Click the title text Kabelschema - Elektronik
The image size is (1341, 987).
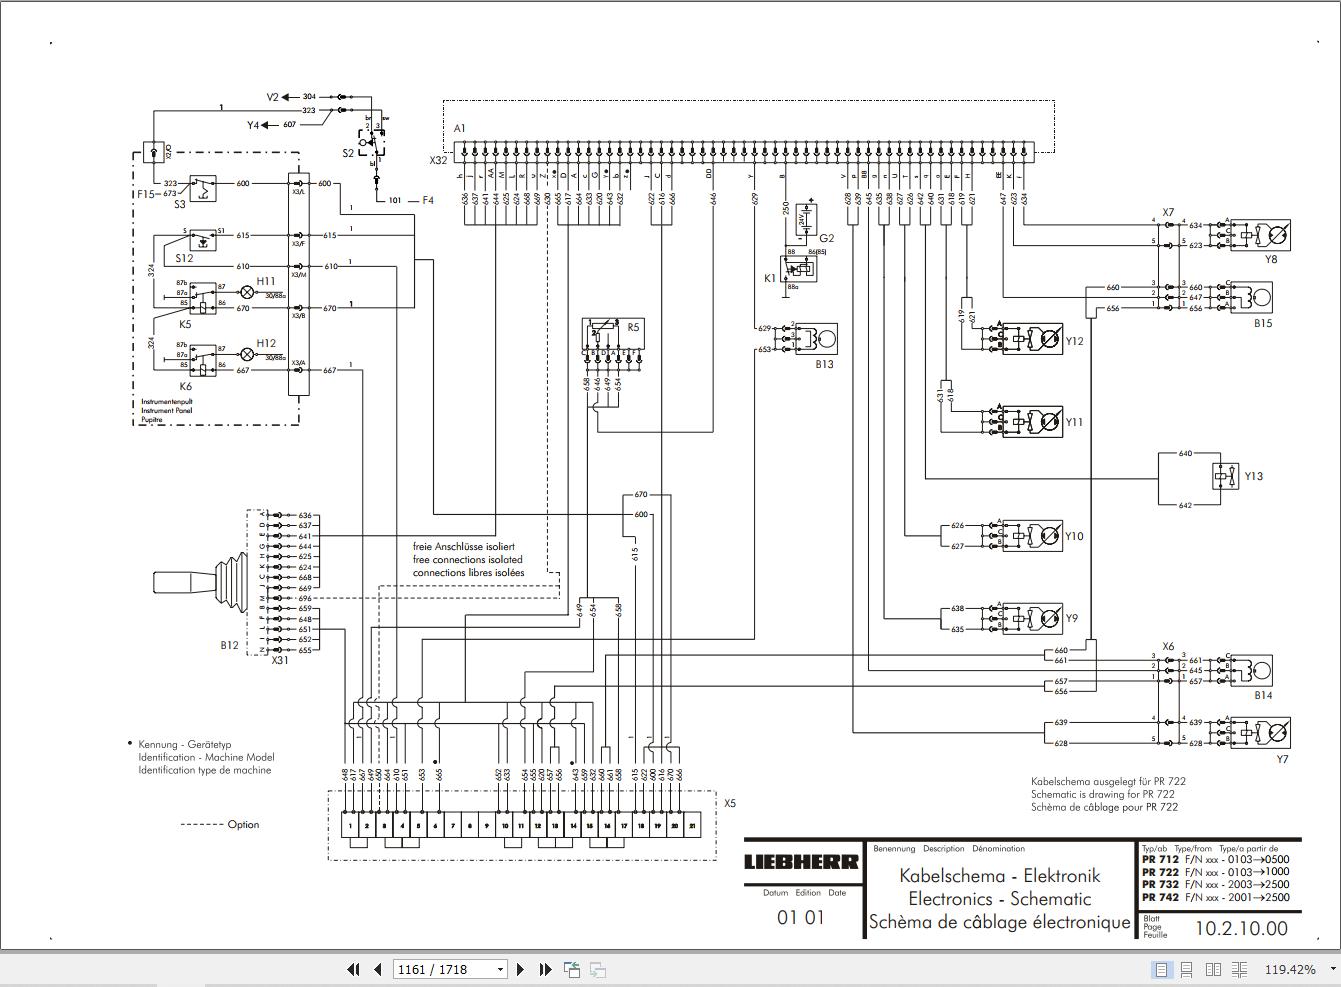(x=999, y=876)
